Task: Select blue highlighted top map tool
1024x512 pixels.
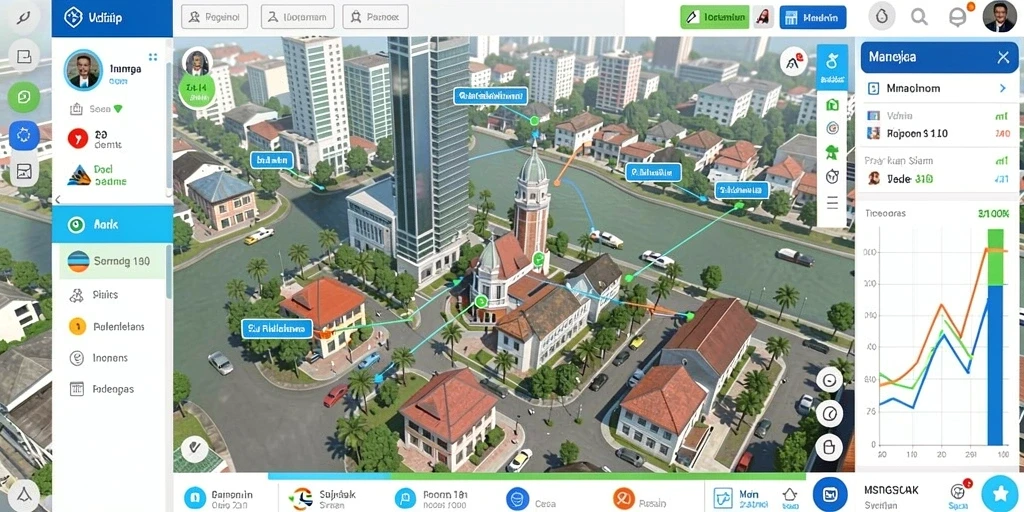Action: pyautogui.click(x=832, y=67)
